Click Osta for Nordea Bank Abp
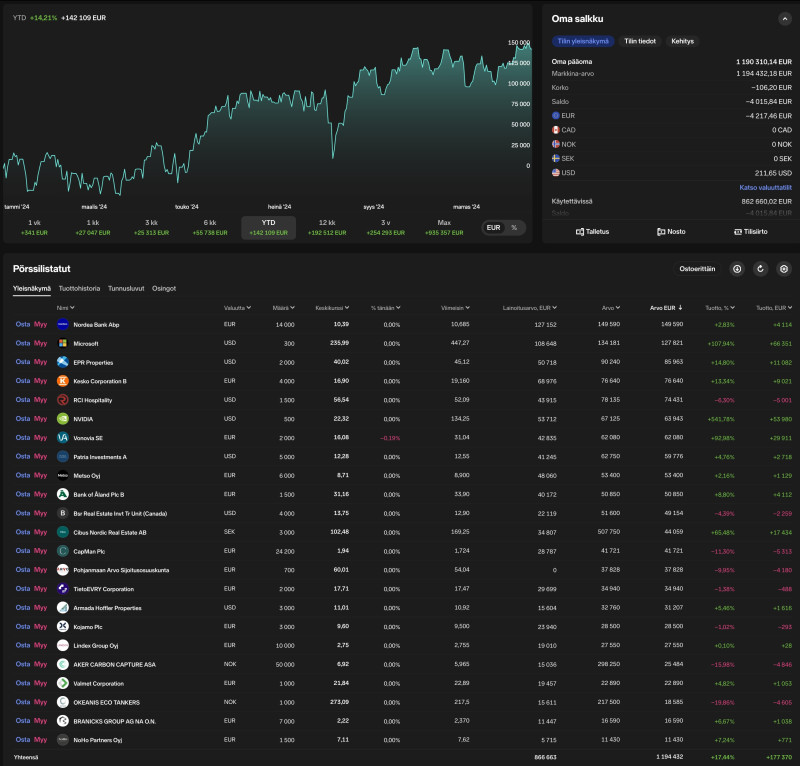800x766 pixels. click(23, 324)
